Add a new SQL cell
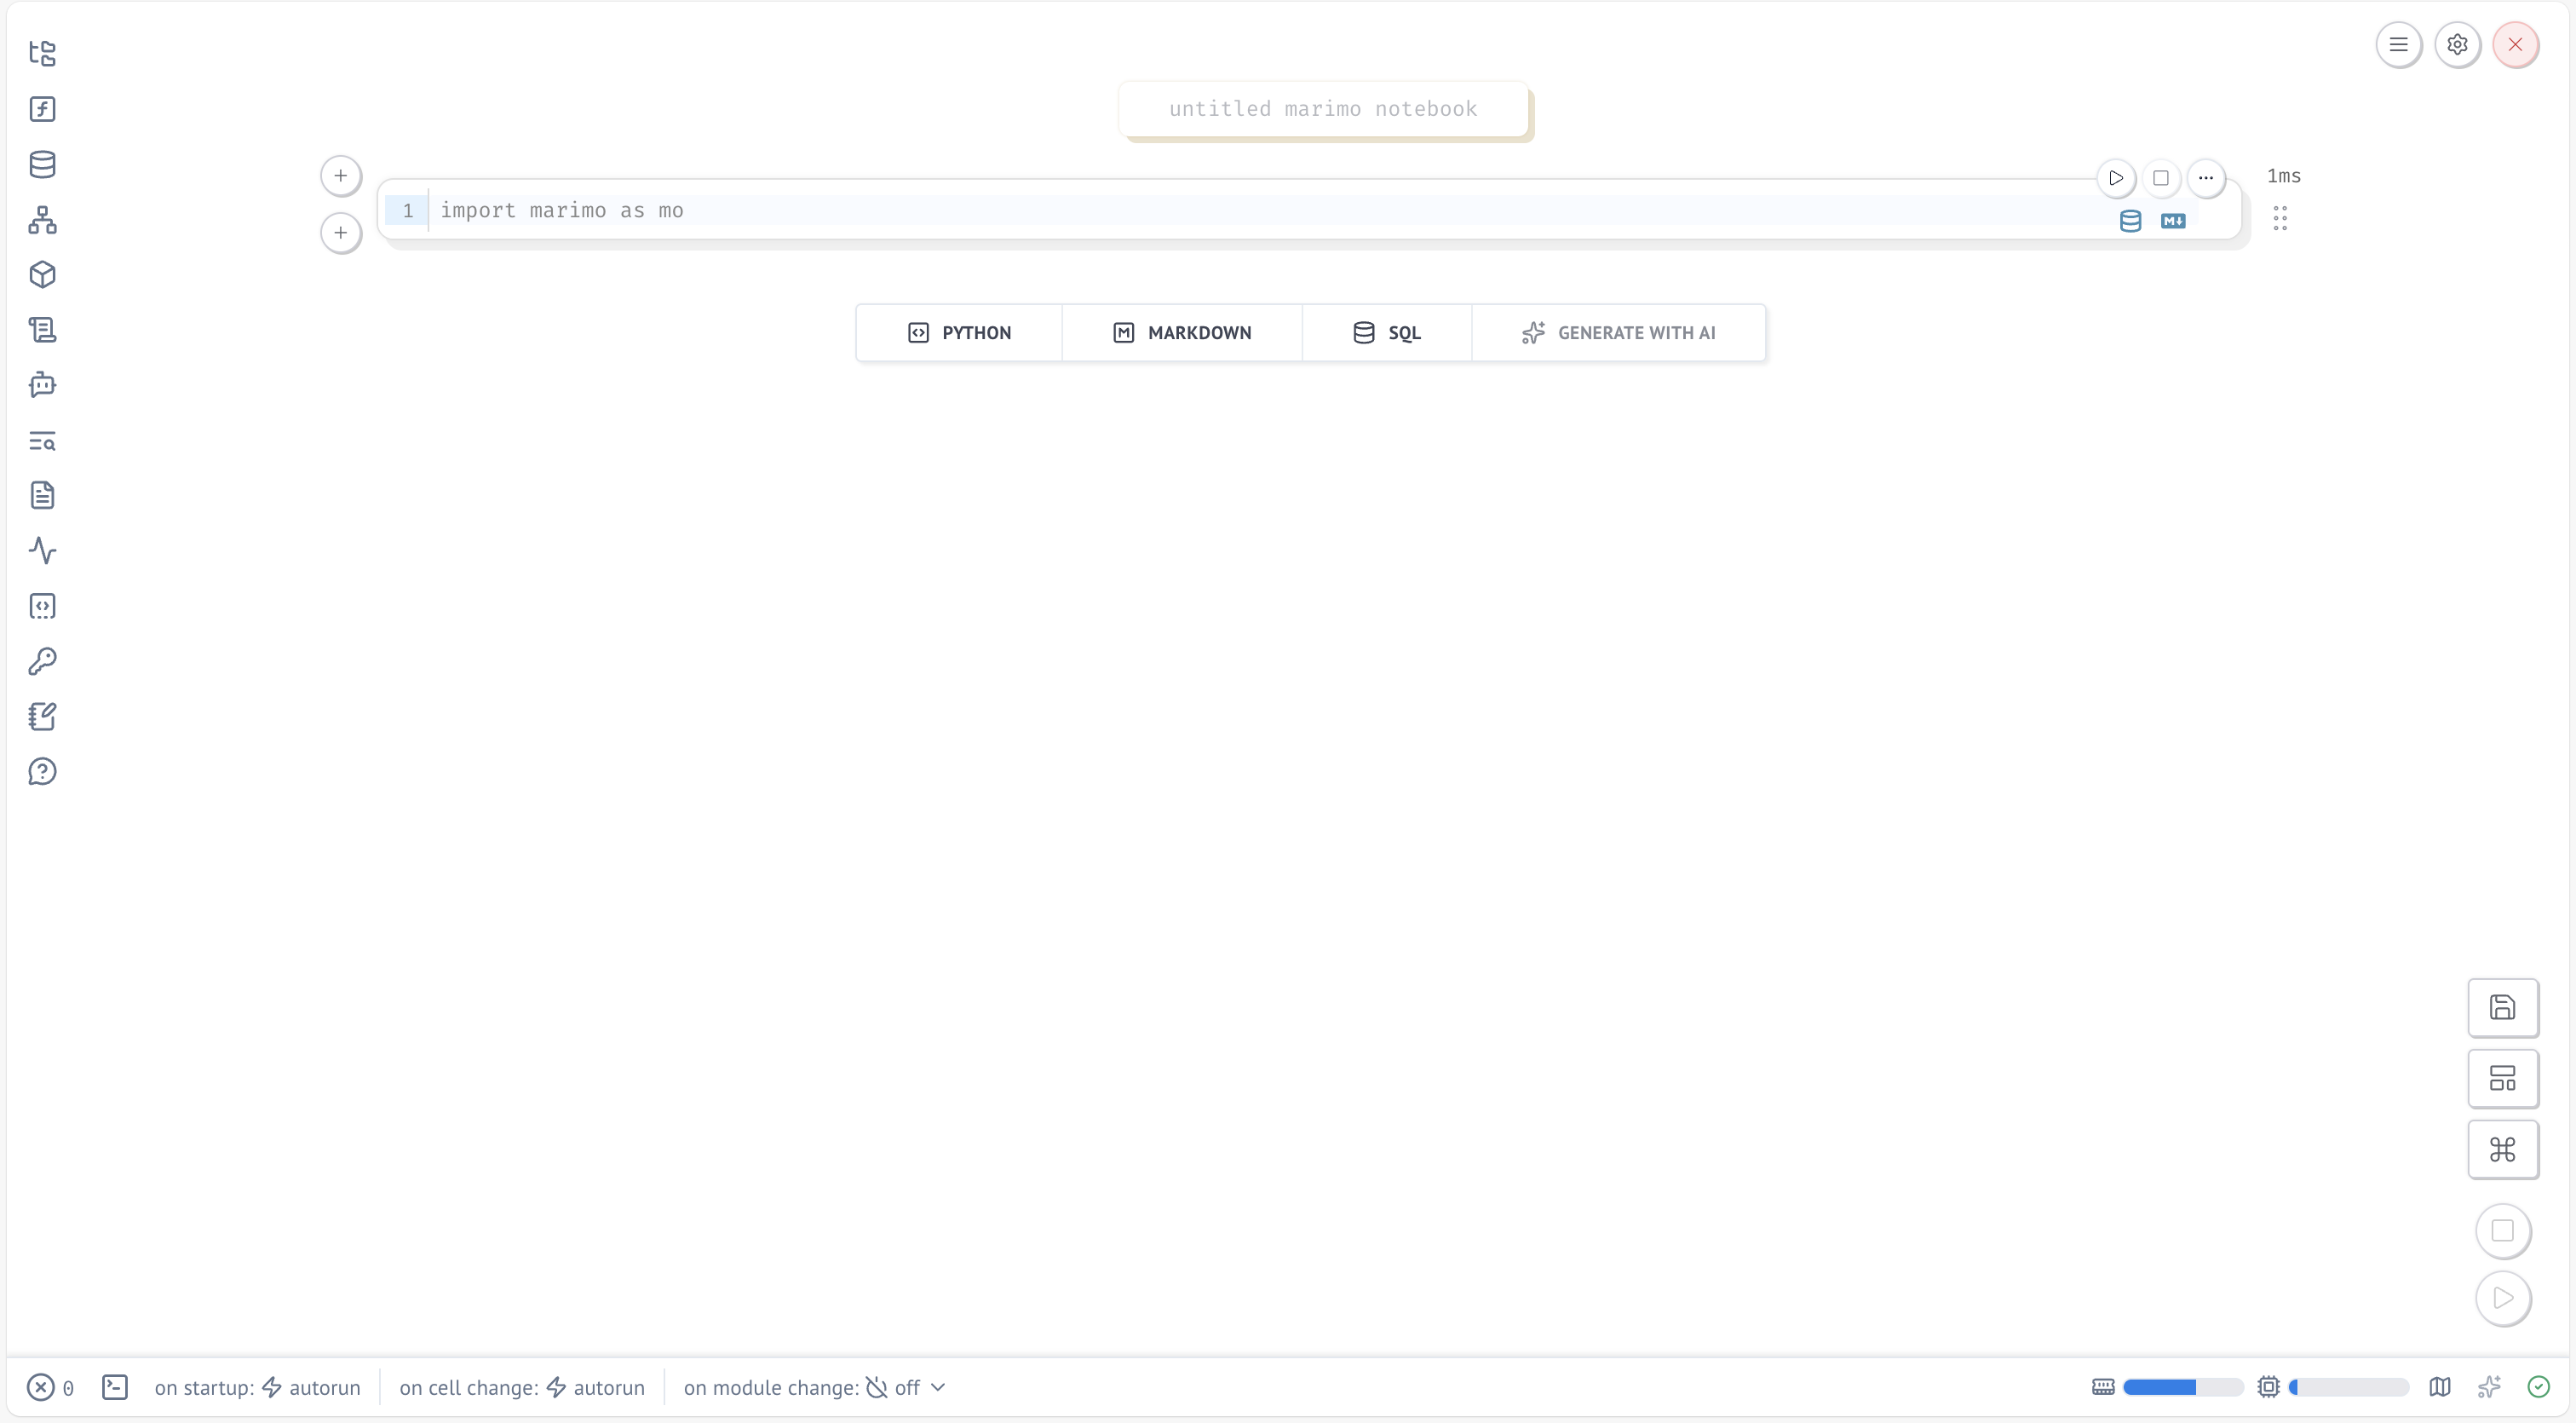2576x1423 pixels. coord(1386,333)
